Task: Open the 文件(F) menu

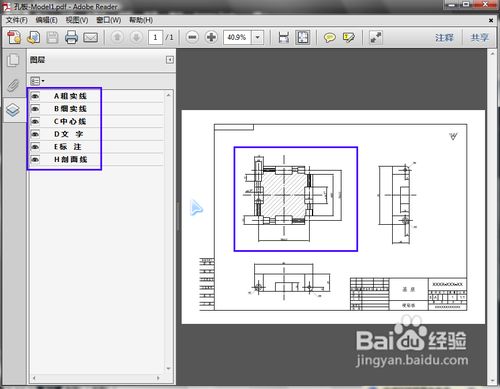Action: 17,20
